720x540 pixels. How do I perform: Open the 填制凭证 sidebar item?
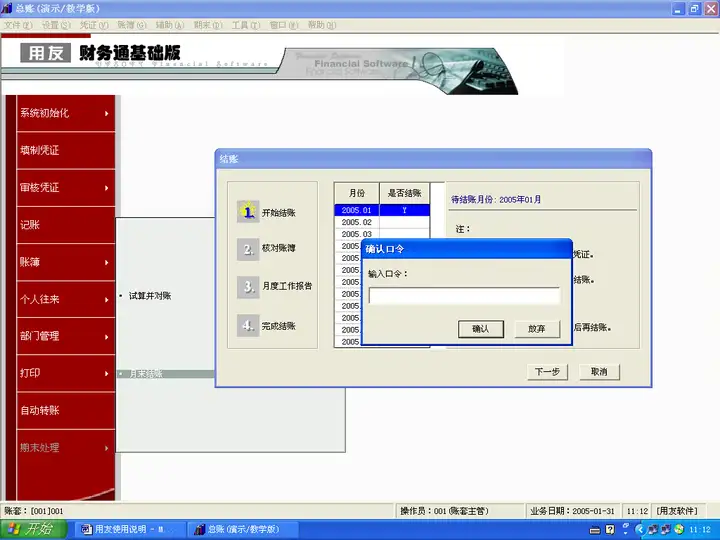(x=66, y=150)
